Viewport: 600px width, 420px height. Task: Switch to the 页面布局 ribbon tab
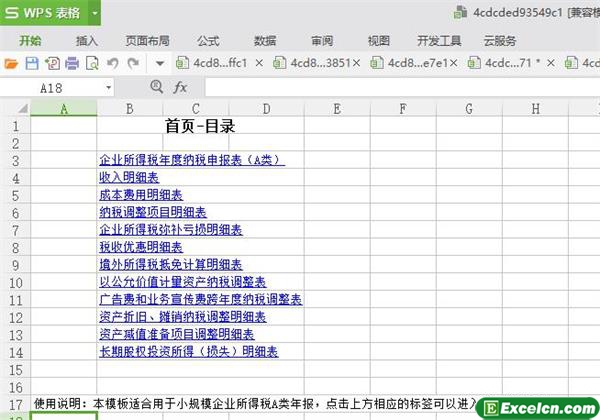point(147,41)
